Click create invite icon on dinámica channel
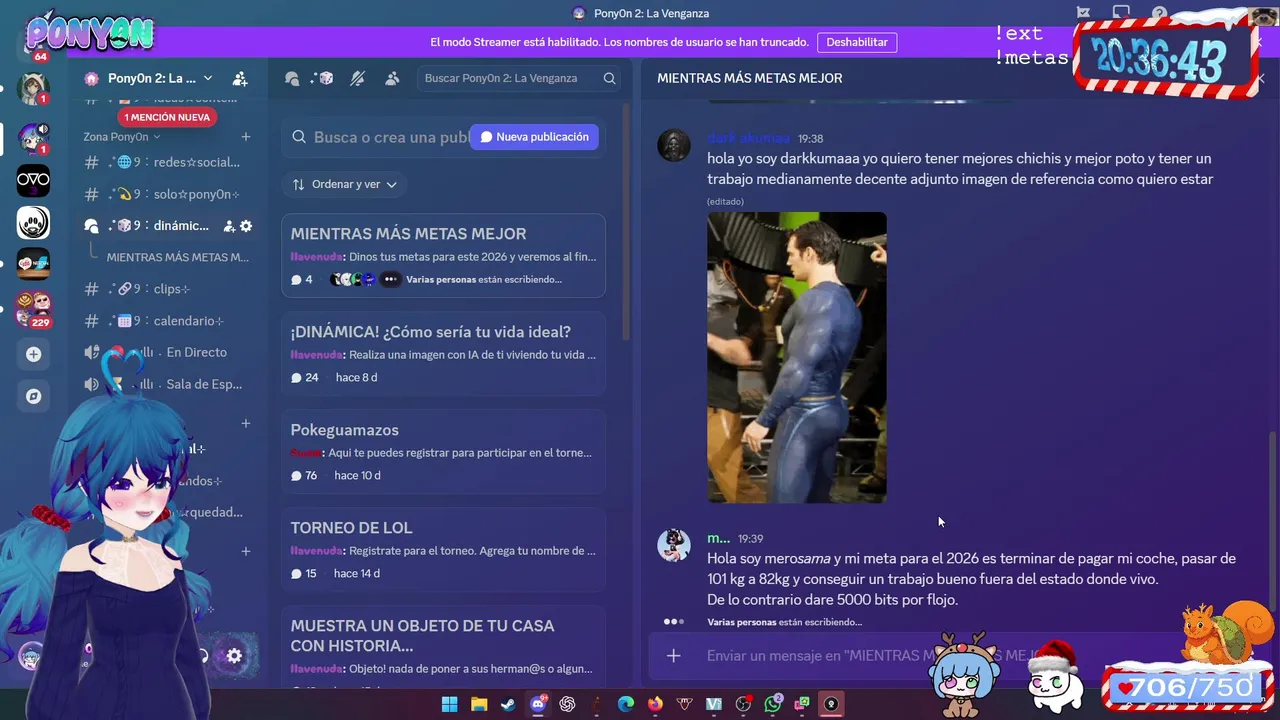The height and width of the screenshot is (720, 1280). coord(229,226)
